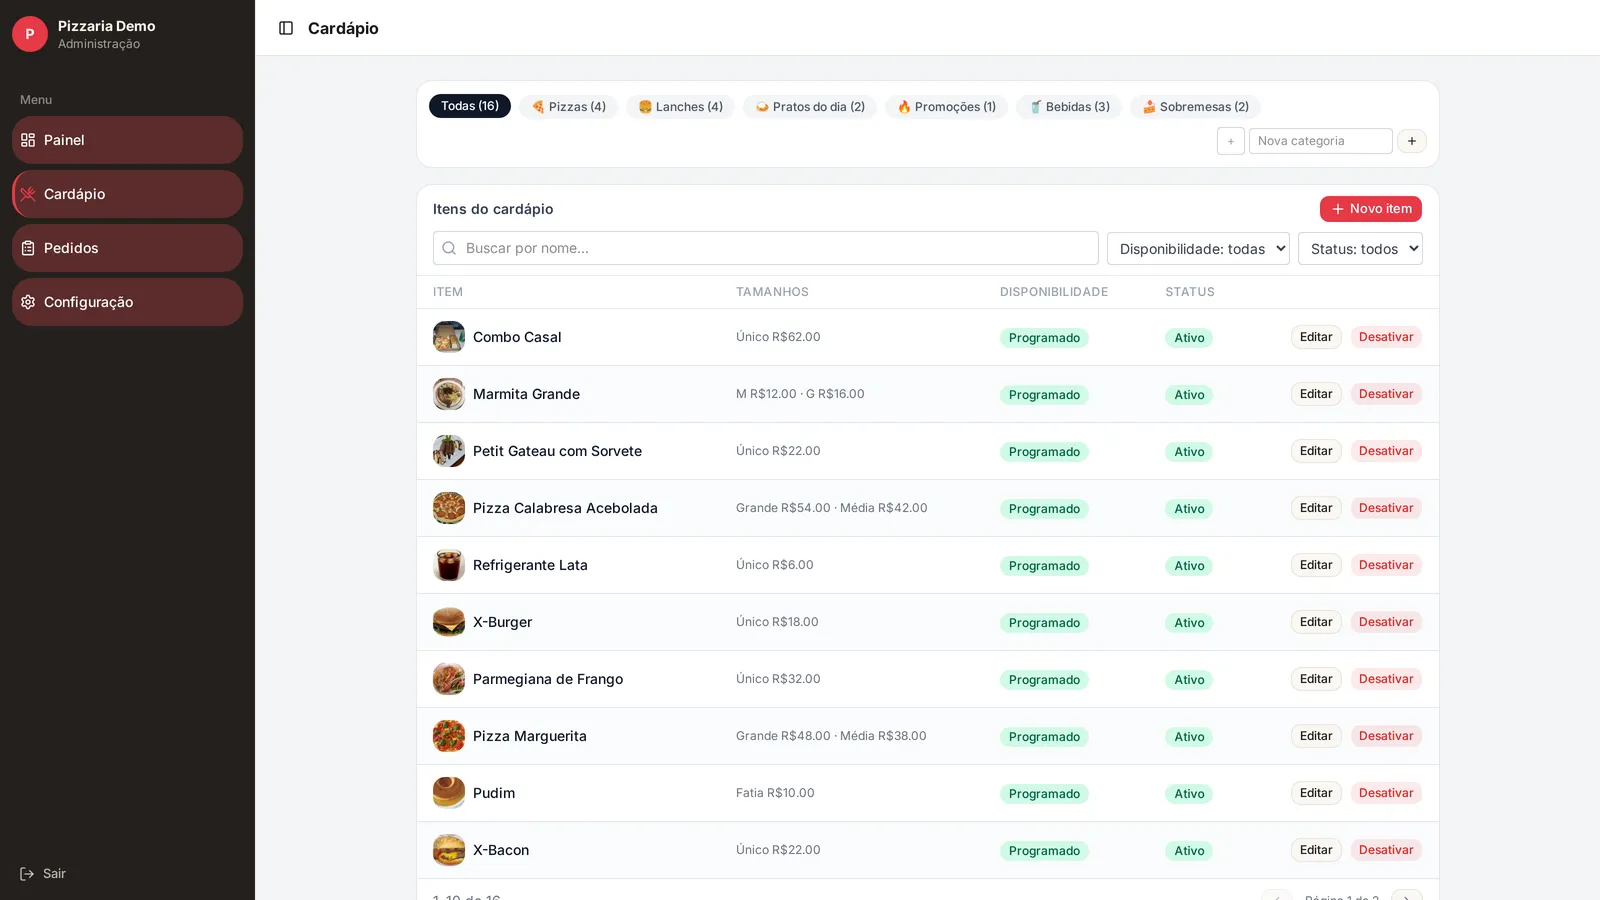This screenshot has height=900, width=1600.
Task: Filter by Lanches (4) category
Action: [x=681, y=107]
